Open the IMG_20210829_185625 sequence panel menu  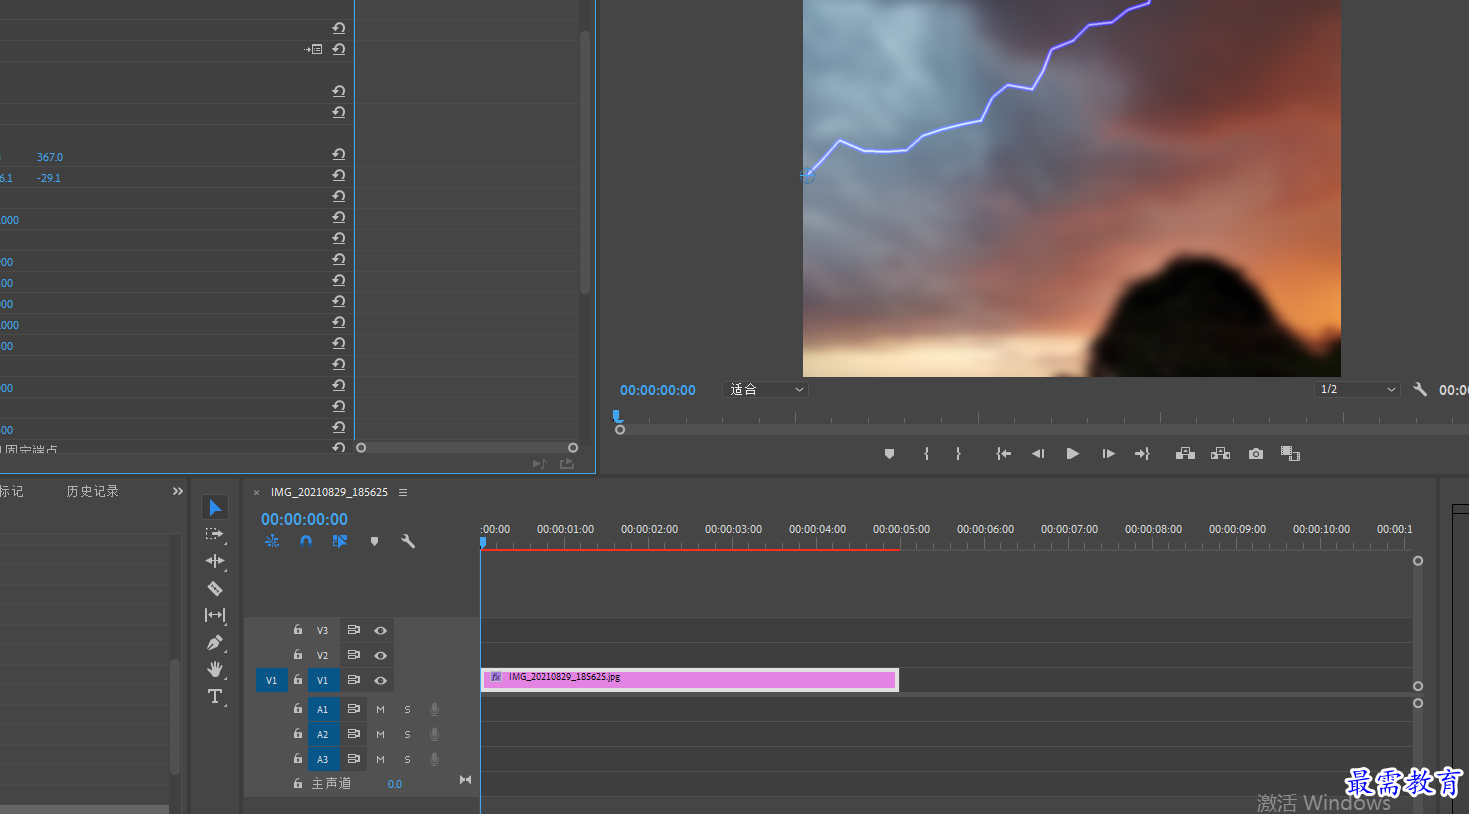tap(403, 492)
